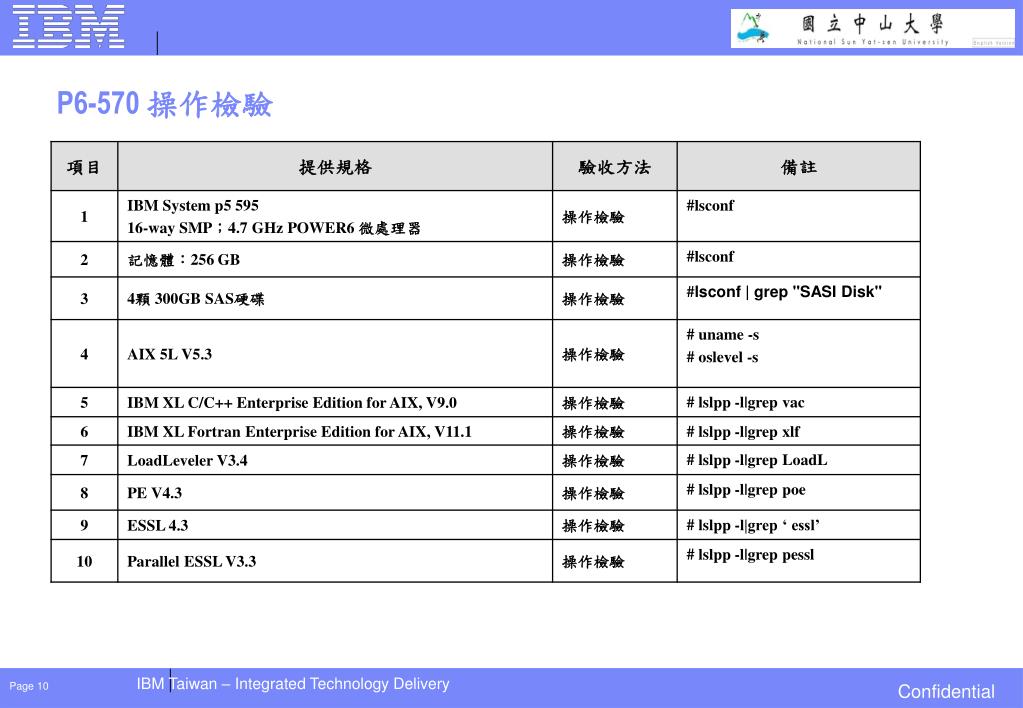
Task: Click the 'Page 10' footer label
Action: 29,686
